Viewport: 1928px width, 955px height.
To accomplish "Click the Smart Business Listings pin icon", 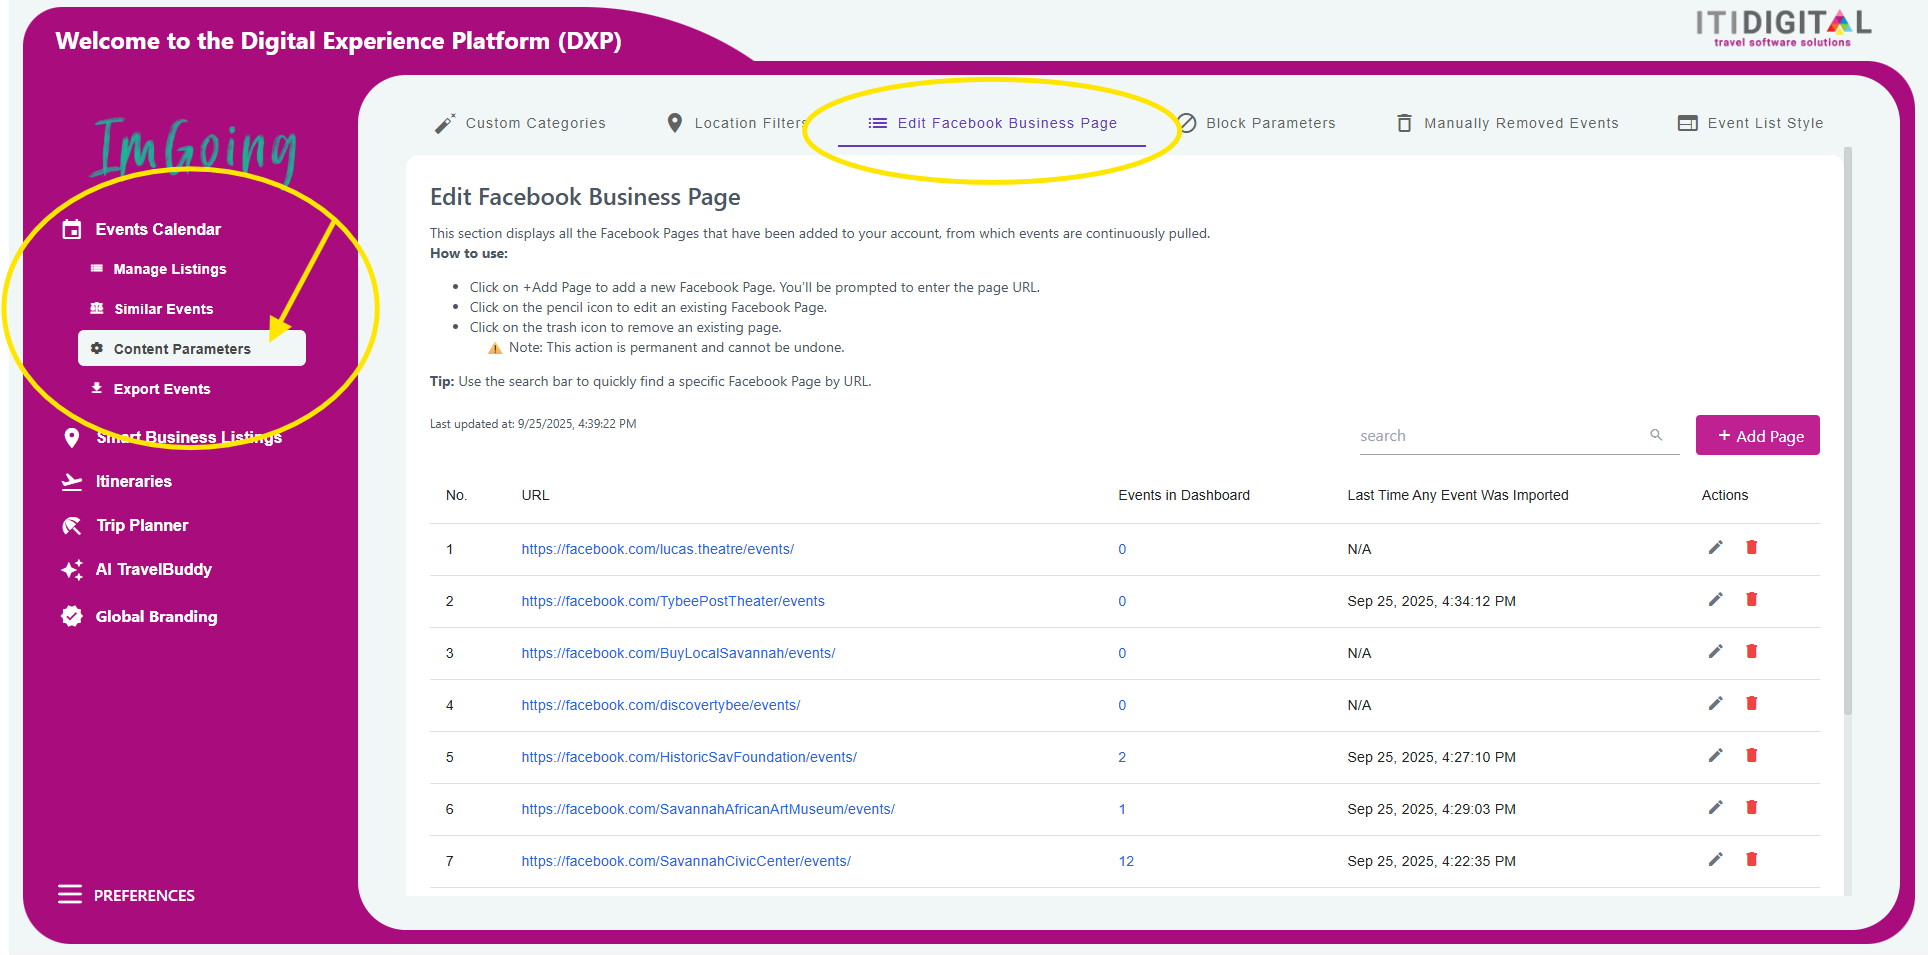I will tap(72, 437).
